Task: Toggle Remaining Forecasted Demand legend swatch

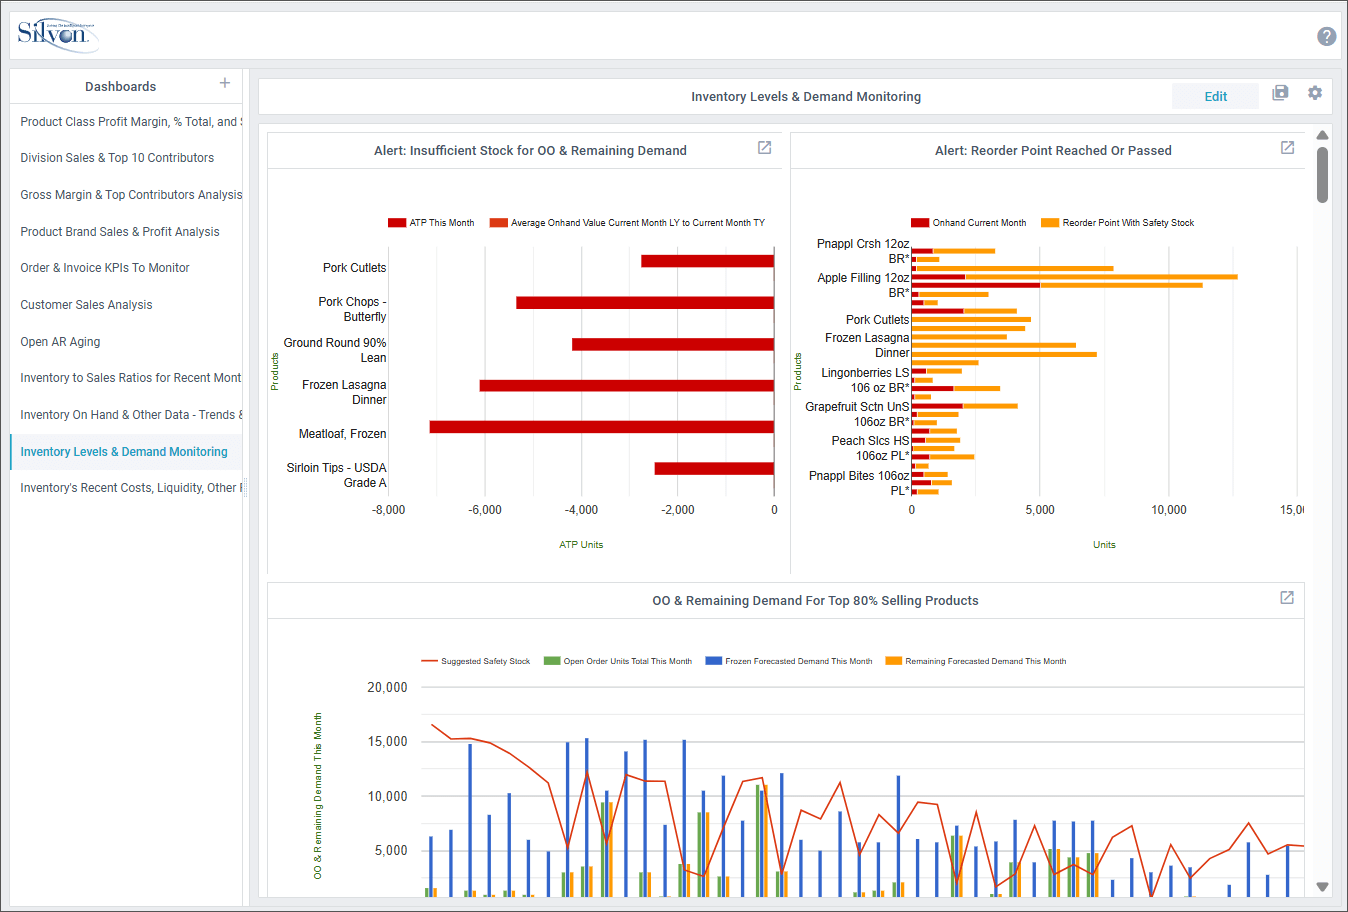Action: click(x=894, y=661)
